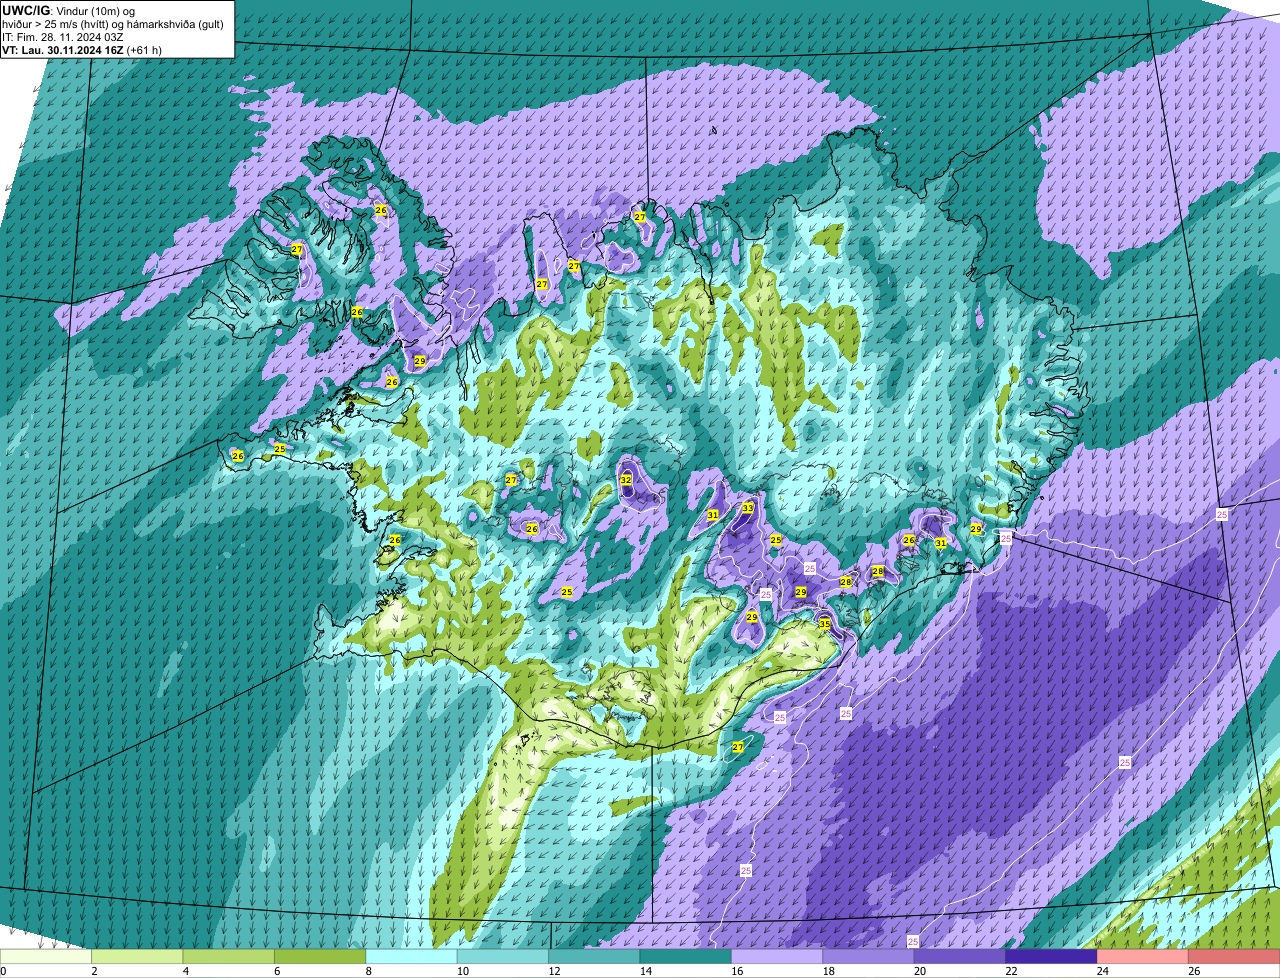Select the 8–10 m/s light cyan legend swatch
Image resolution: width=1280 pixels, height=978 pixels.
point(412,957)
